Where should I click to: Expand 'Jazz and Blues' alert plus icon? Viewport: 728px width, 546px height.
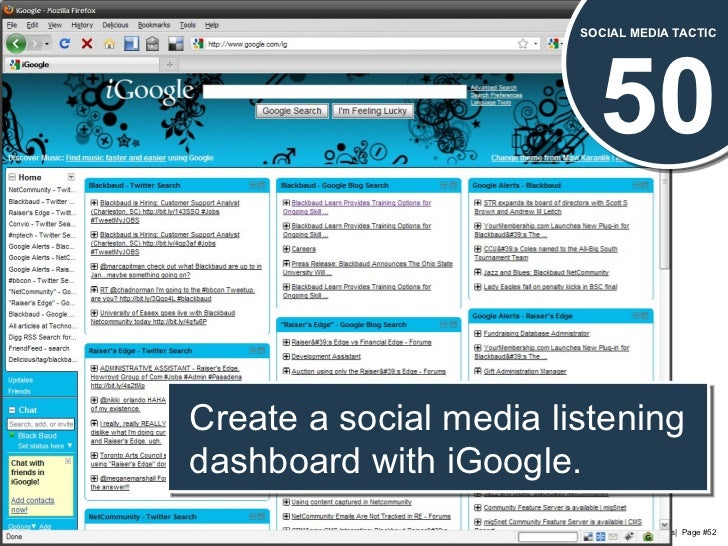(x=477, y=273)
